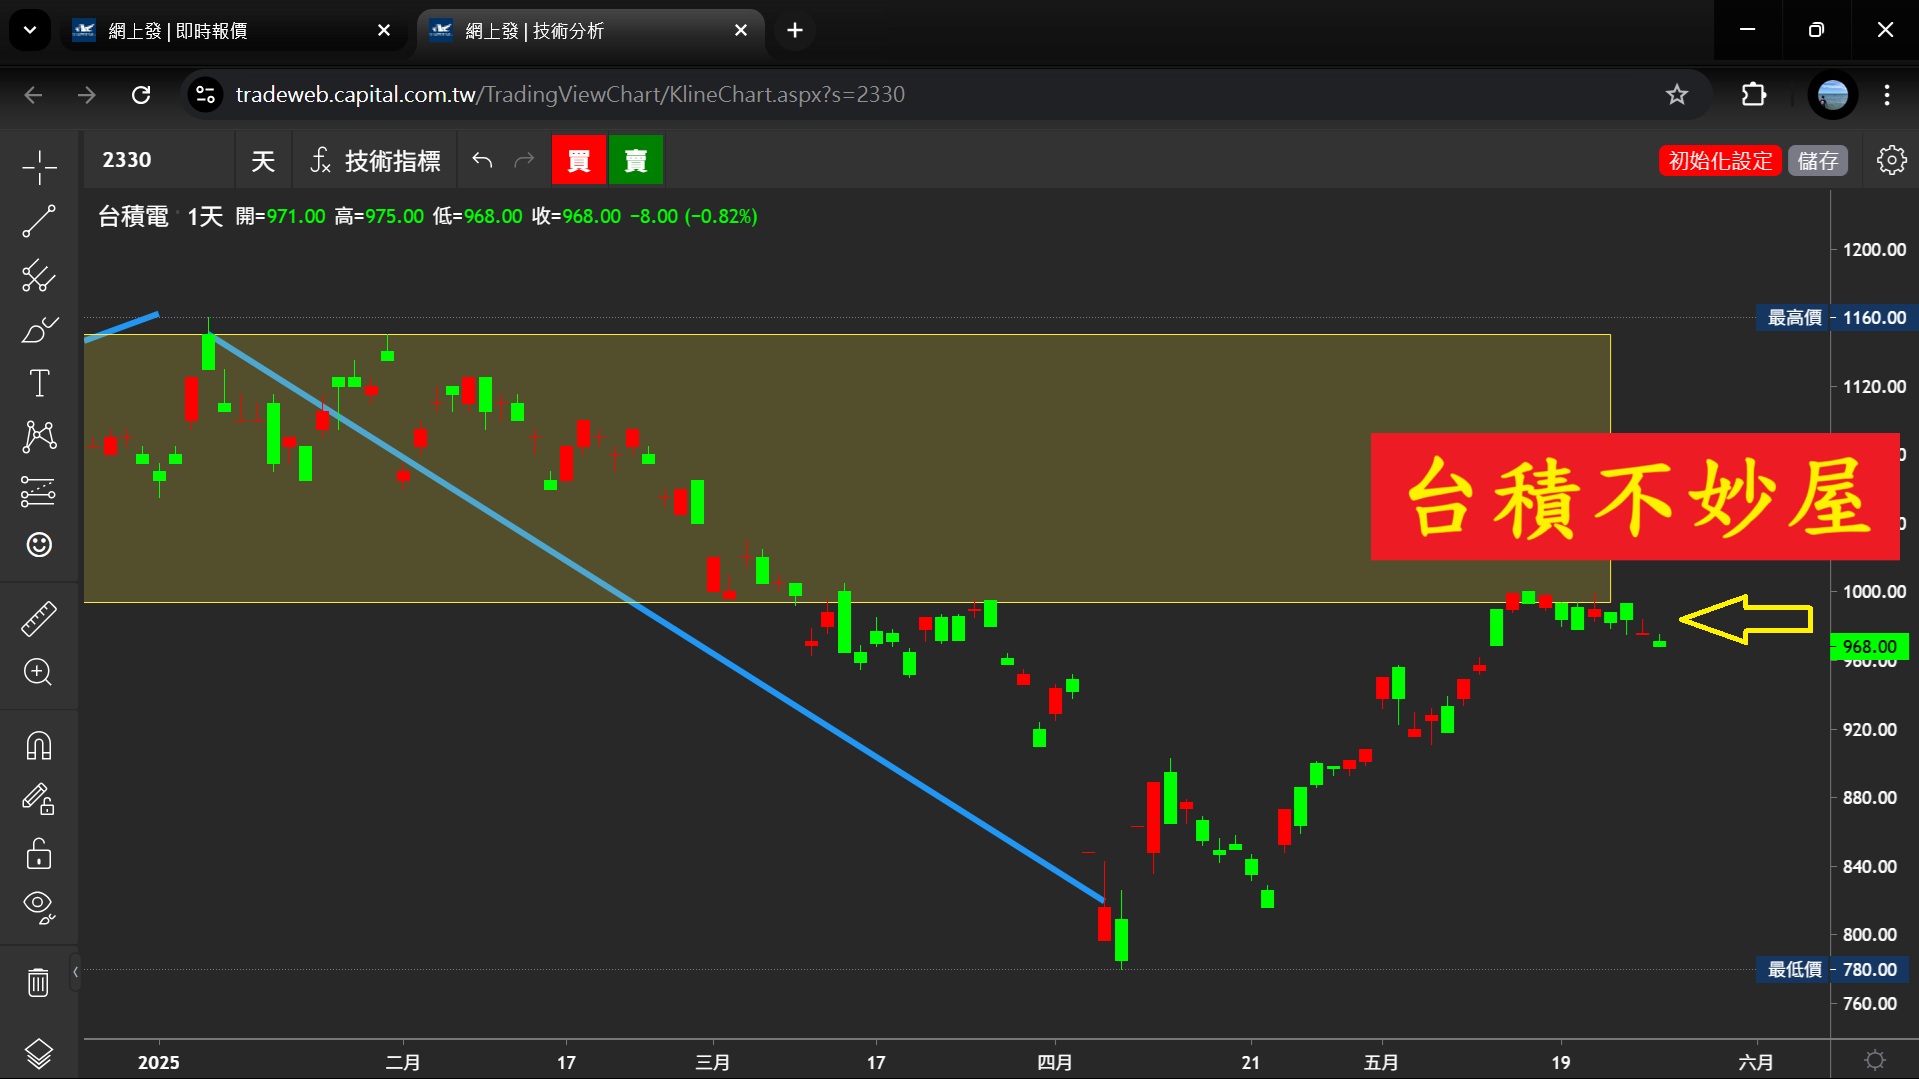The image size is (1919, 1079).
Task: Open the 天 time interval dropdown
Action: click(263, 161)
